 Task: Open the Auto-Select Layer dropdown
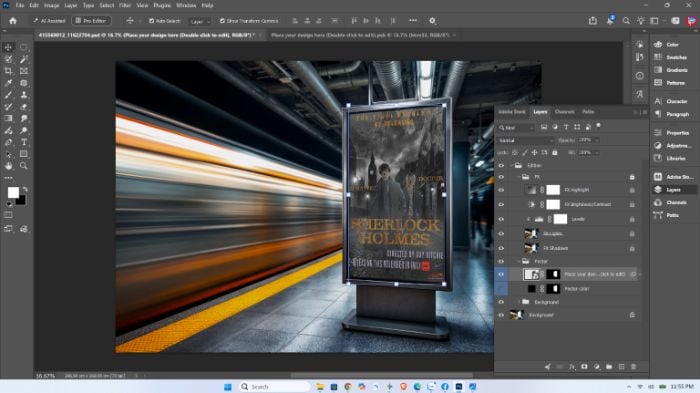pos(200,21)
